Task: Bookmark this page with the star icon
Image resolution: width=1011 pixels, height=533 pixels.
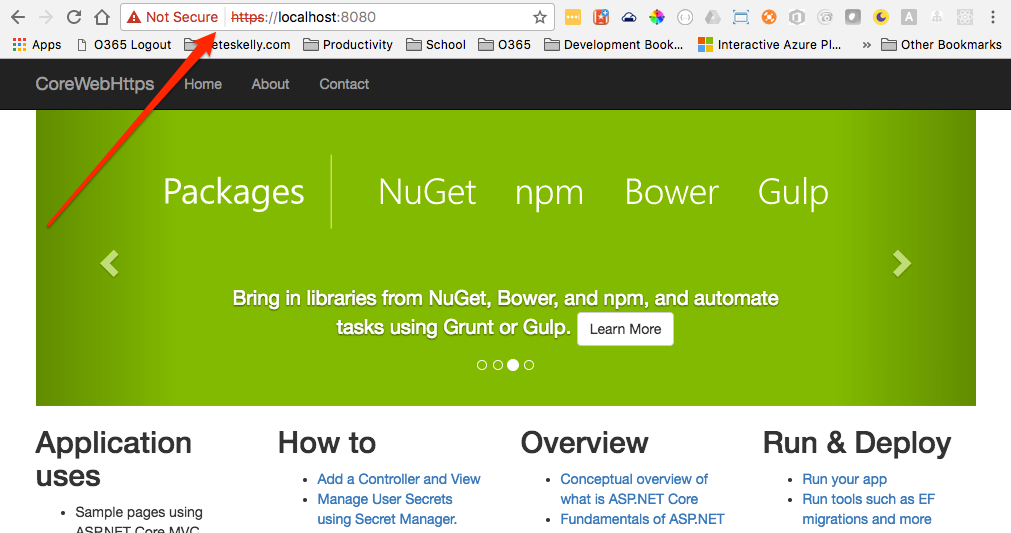Action: pyautogui.click(x=540, y=17)
